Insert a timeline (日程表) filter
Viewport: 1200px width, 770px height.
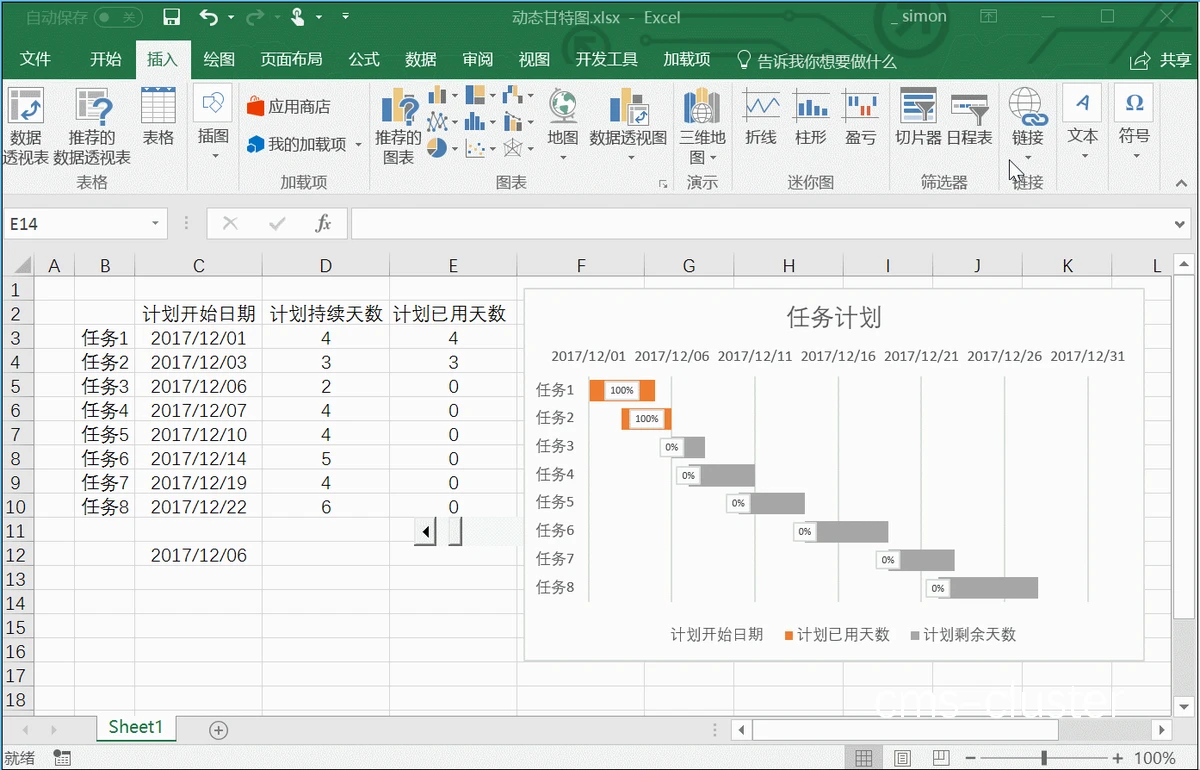point(969,118)
